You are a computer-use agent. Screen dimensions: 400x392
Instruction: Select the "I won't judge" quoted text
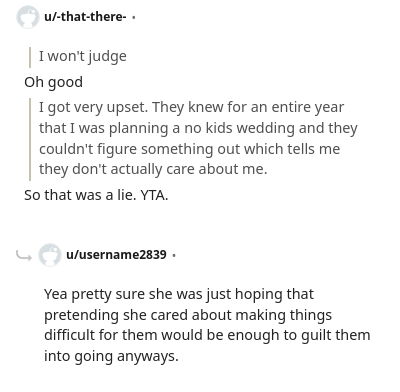coord(83,56)
